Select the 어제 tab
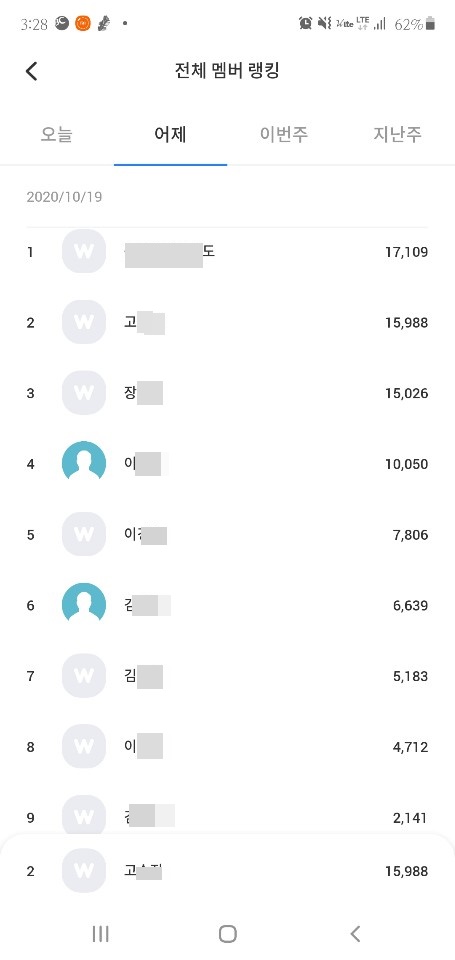 170,134
